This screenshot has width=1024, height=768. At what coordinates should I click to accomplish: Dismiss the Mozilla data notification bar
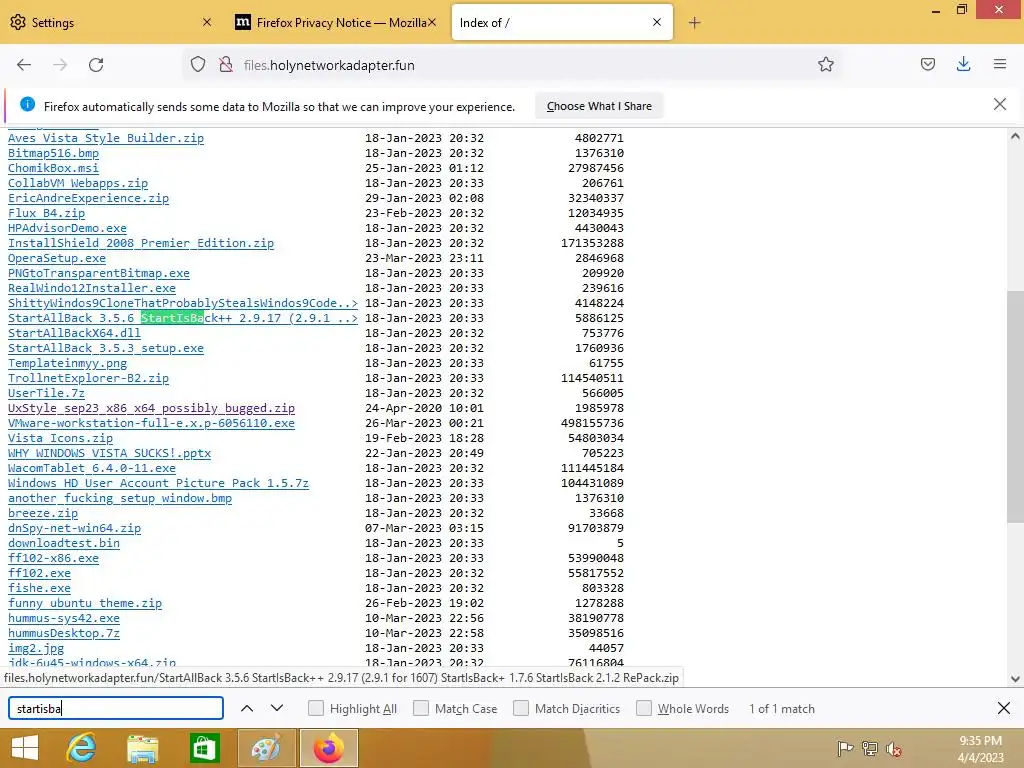999,104
